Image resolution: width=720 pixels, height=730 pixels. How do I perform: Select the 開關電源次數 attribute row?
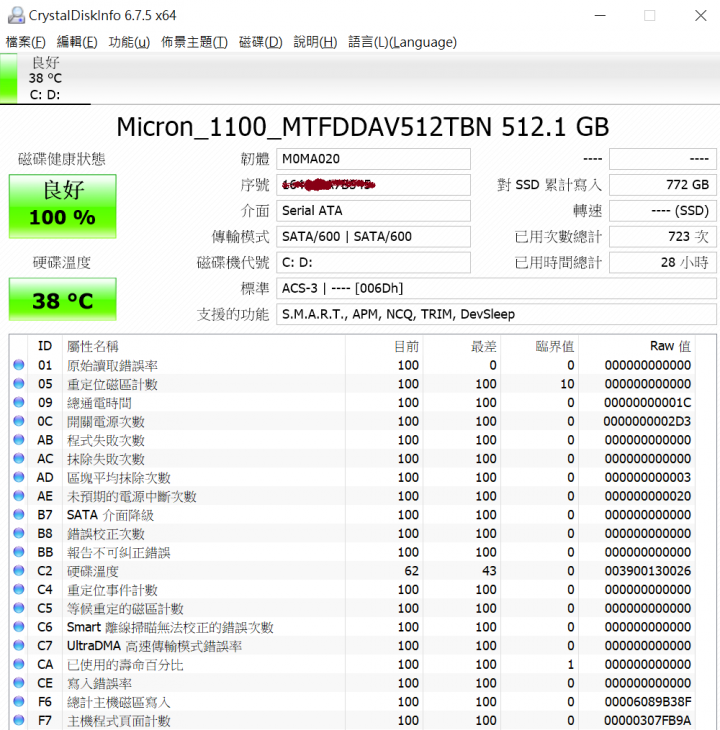click(x=353, y=421)
